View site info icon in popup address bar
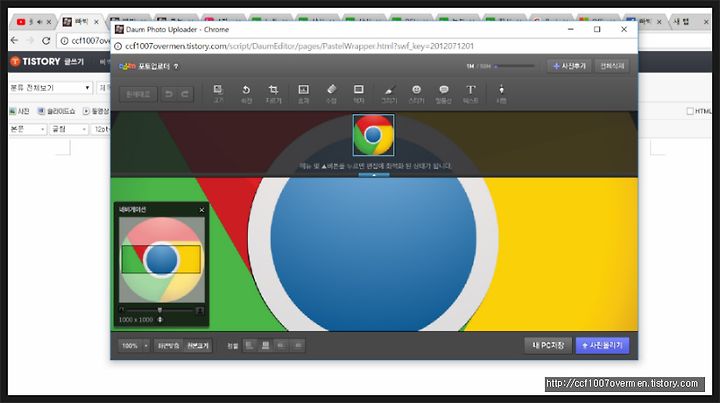 118,46
